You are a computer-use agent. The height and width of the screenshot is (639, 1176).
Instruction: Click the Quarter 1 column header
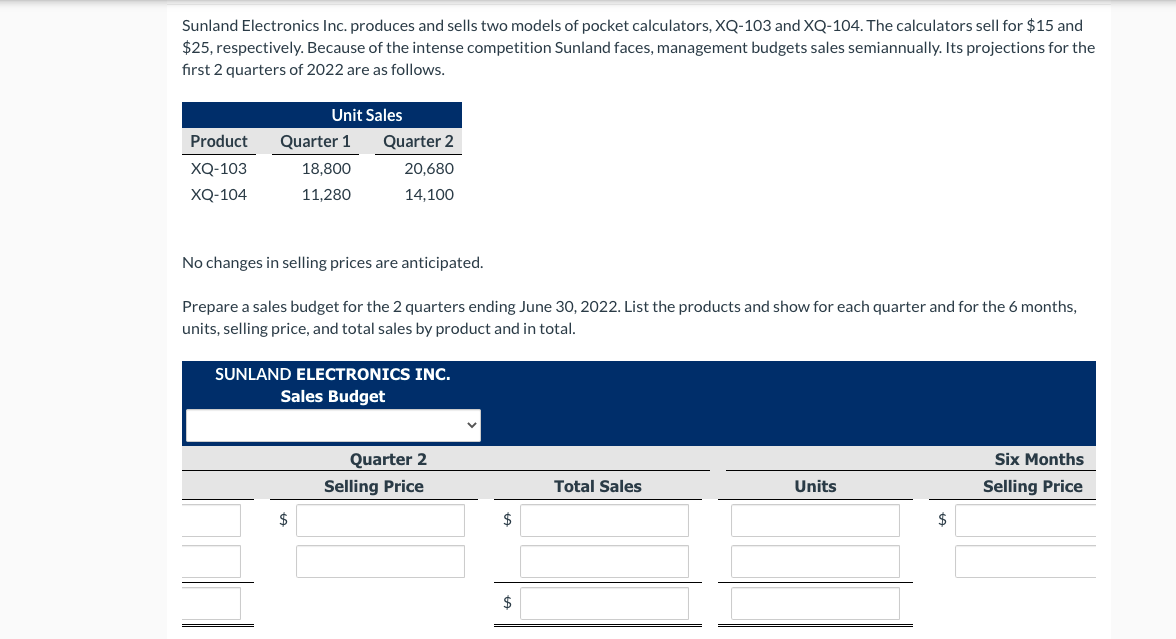315,142
